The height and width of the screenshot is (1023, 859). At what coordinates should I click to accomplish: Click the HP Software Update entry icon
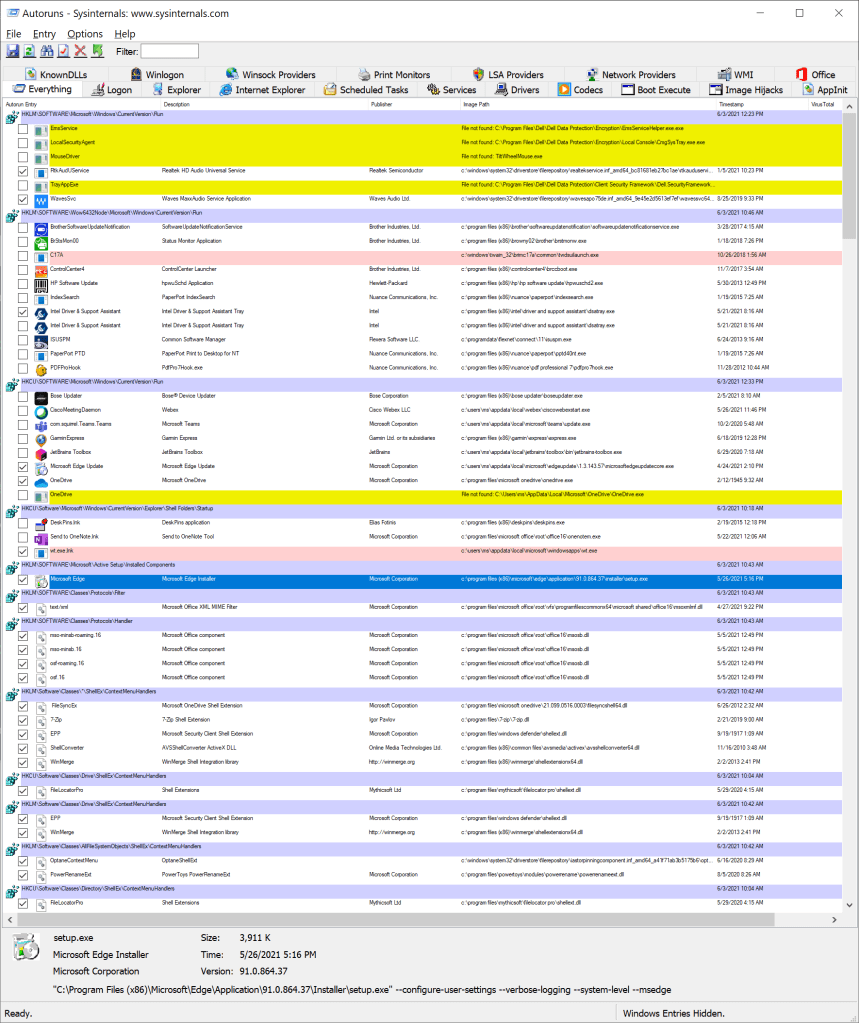[41, 283]
